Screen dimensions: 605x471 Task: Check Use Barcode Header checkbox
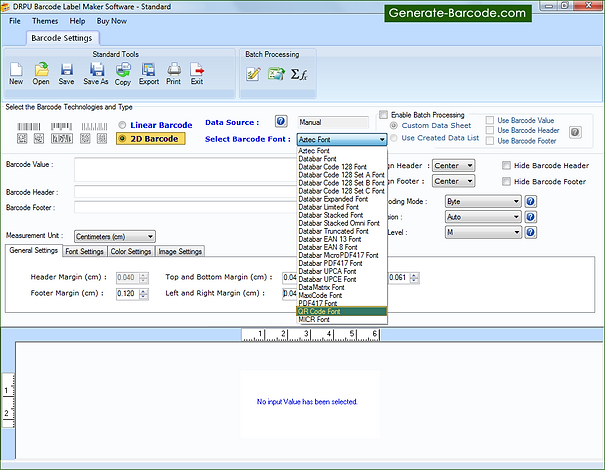pyautogui.click(x=490, y=130)
